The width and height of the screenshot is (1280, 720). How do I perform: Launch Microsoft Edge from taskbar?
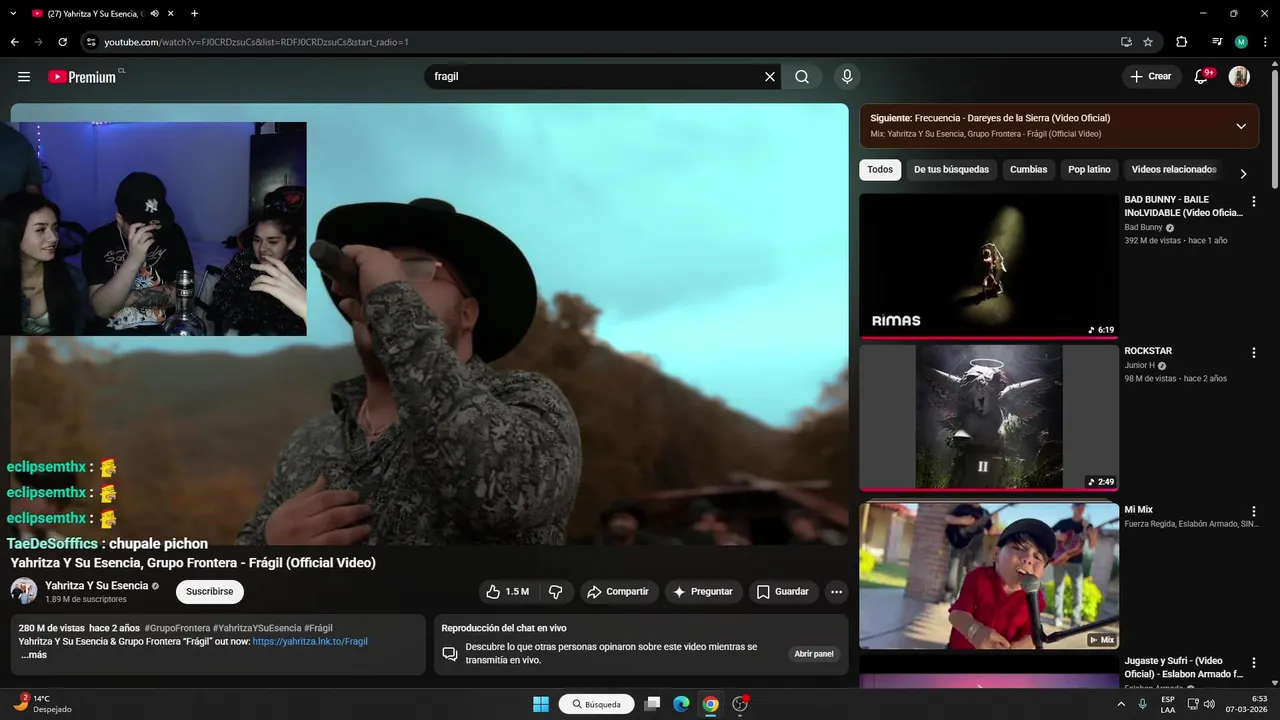(x=681, y=704)
